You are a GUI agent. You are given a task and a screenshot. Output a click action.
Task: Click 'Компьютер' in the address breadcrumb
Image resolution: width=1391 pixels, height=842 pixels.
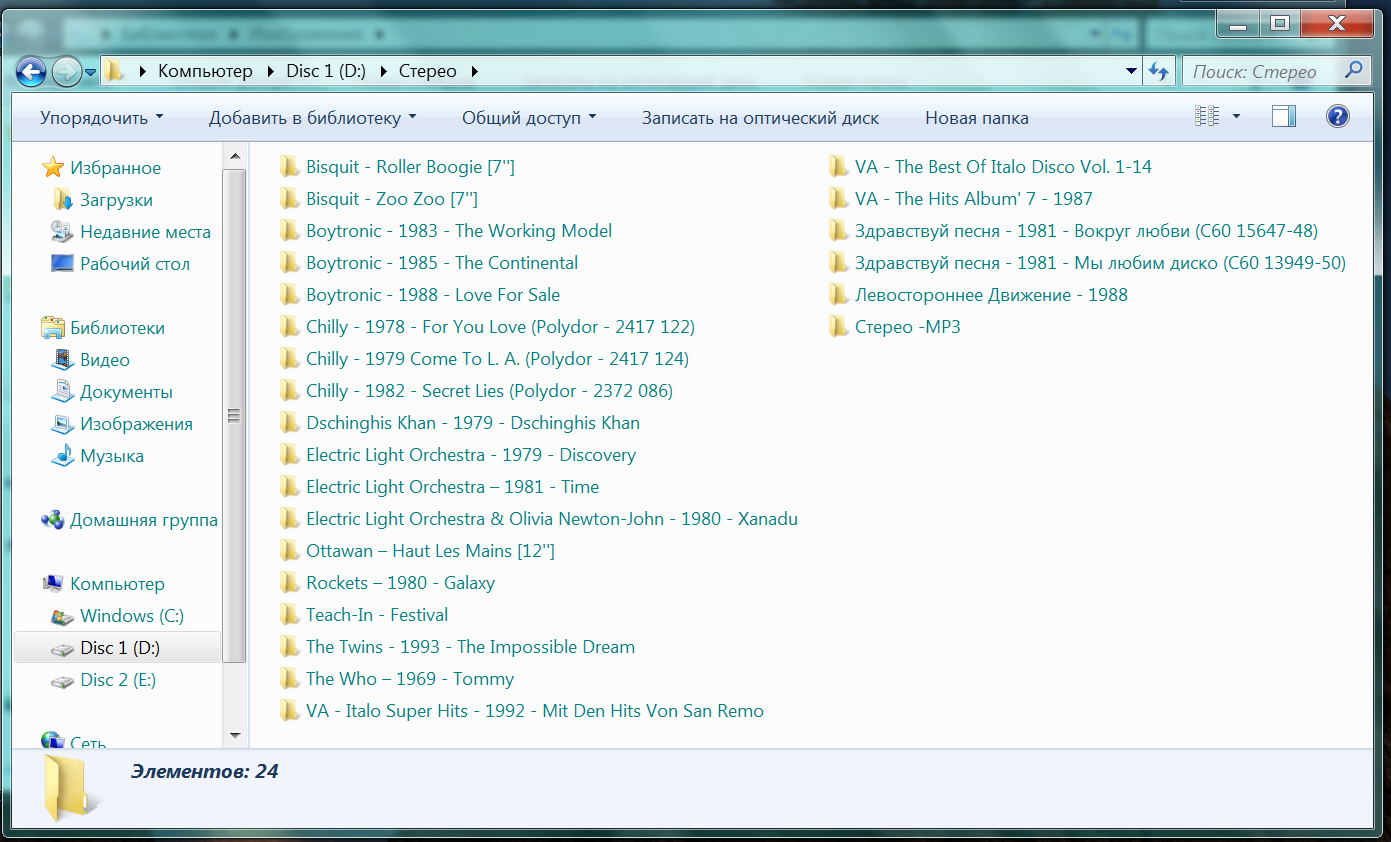pos(206,71)
